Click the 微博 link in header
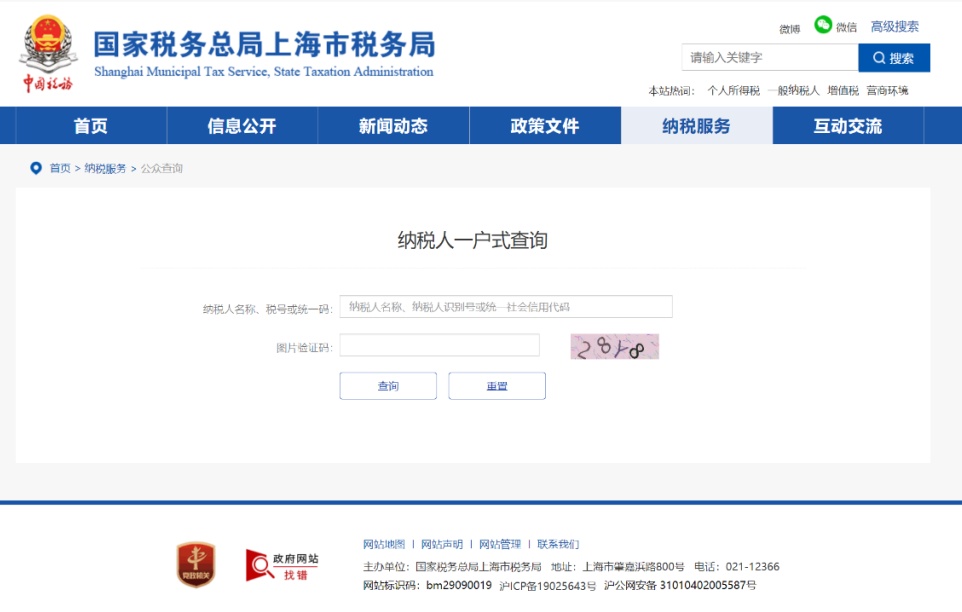 click(x=790, y=29)
